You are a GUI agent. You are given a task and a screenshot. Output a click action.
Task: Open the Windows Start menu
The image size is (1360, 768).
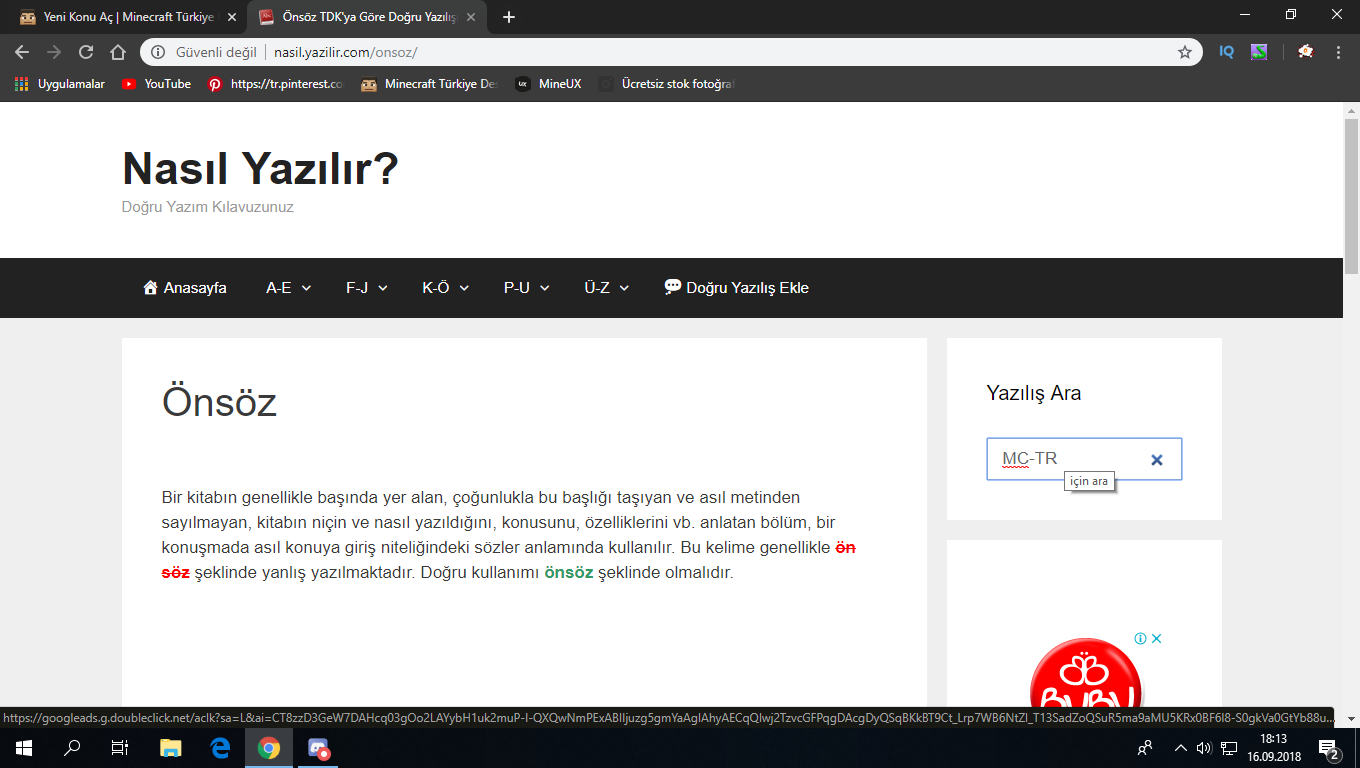coord(24,747)
